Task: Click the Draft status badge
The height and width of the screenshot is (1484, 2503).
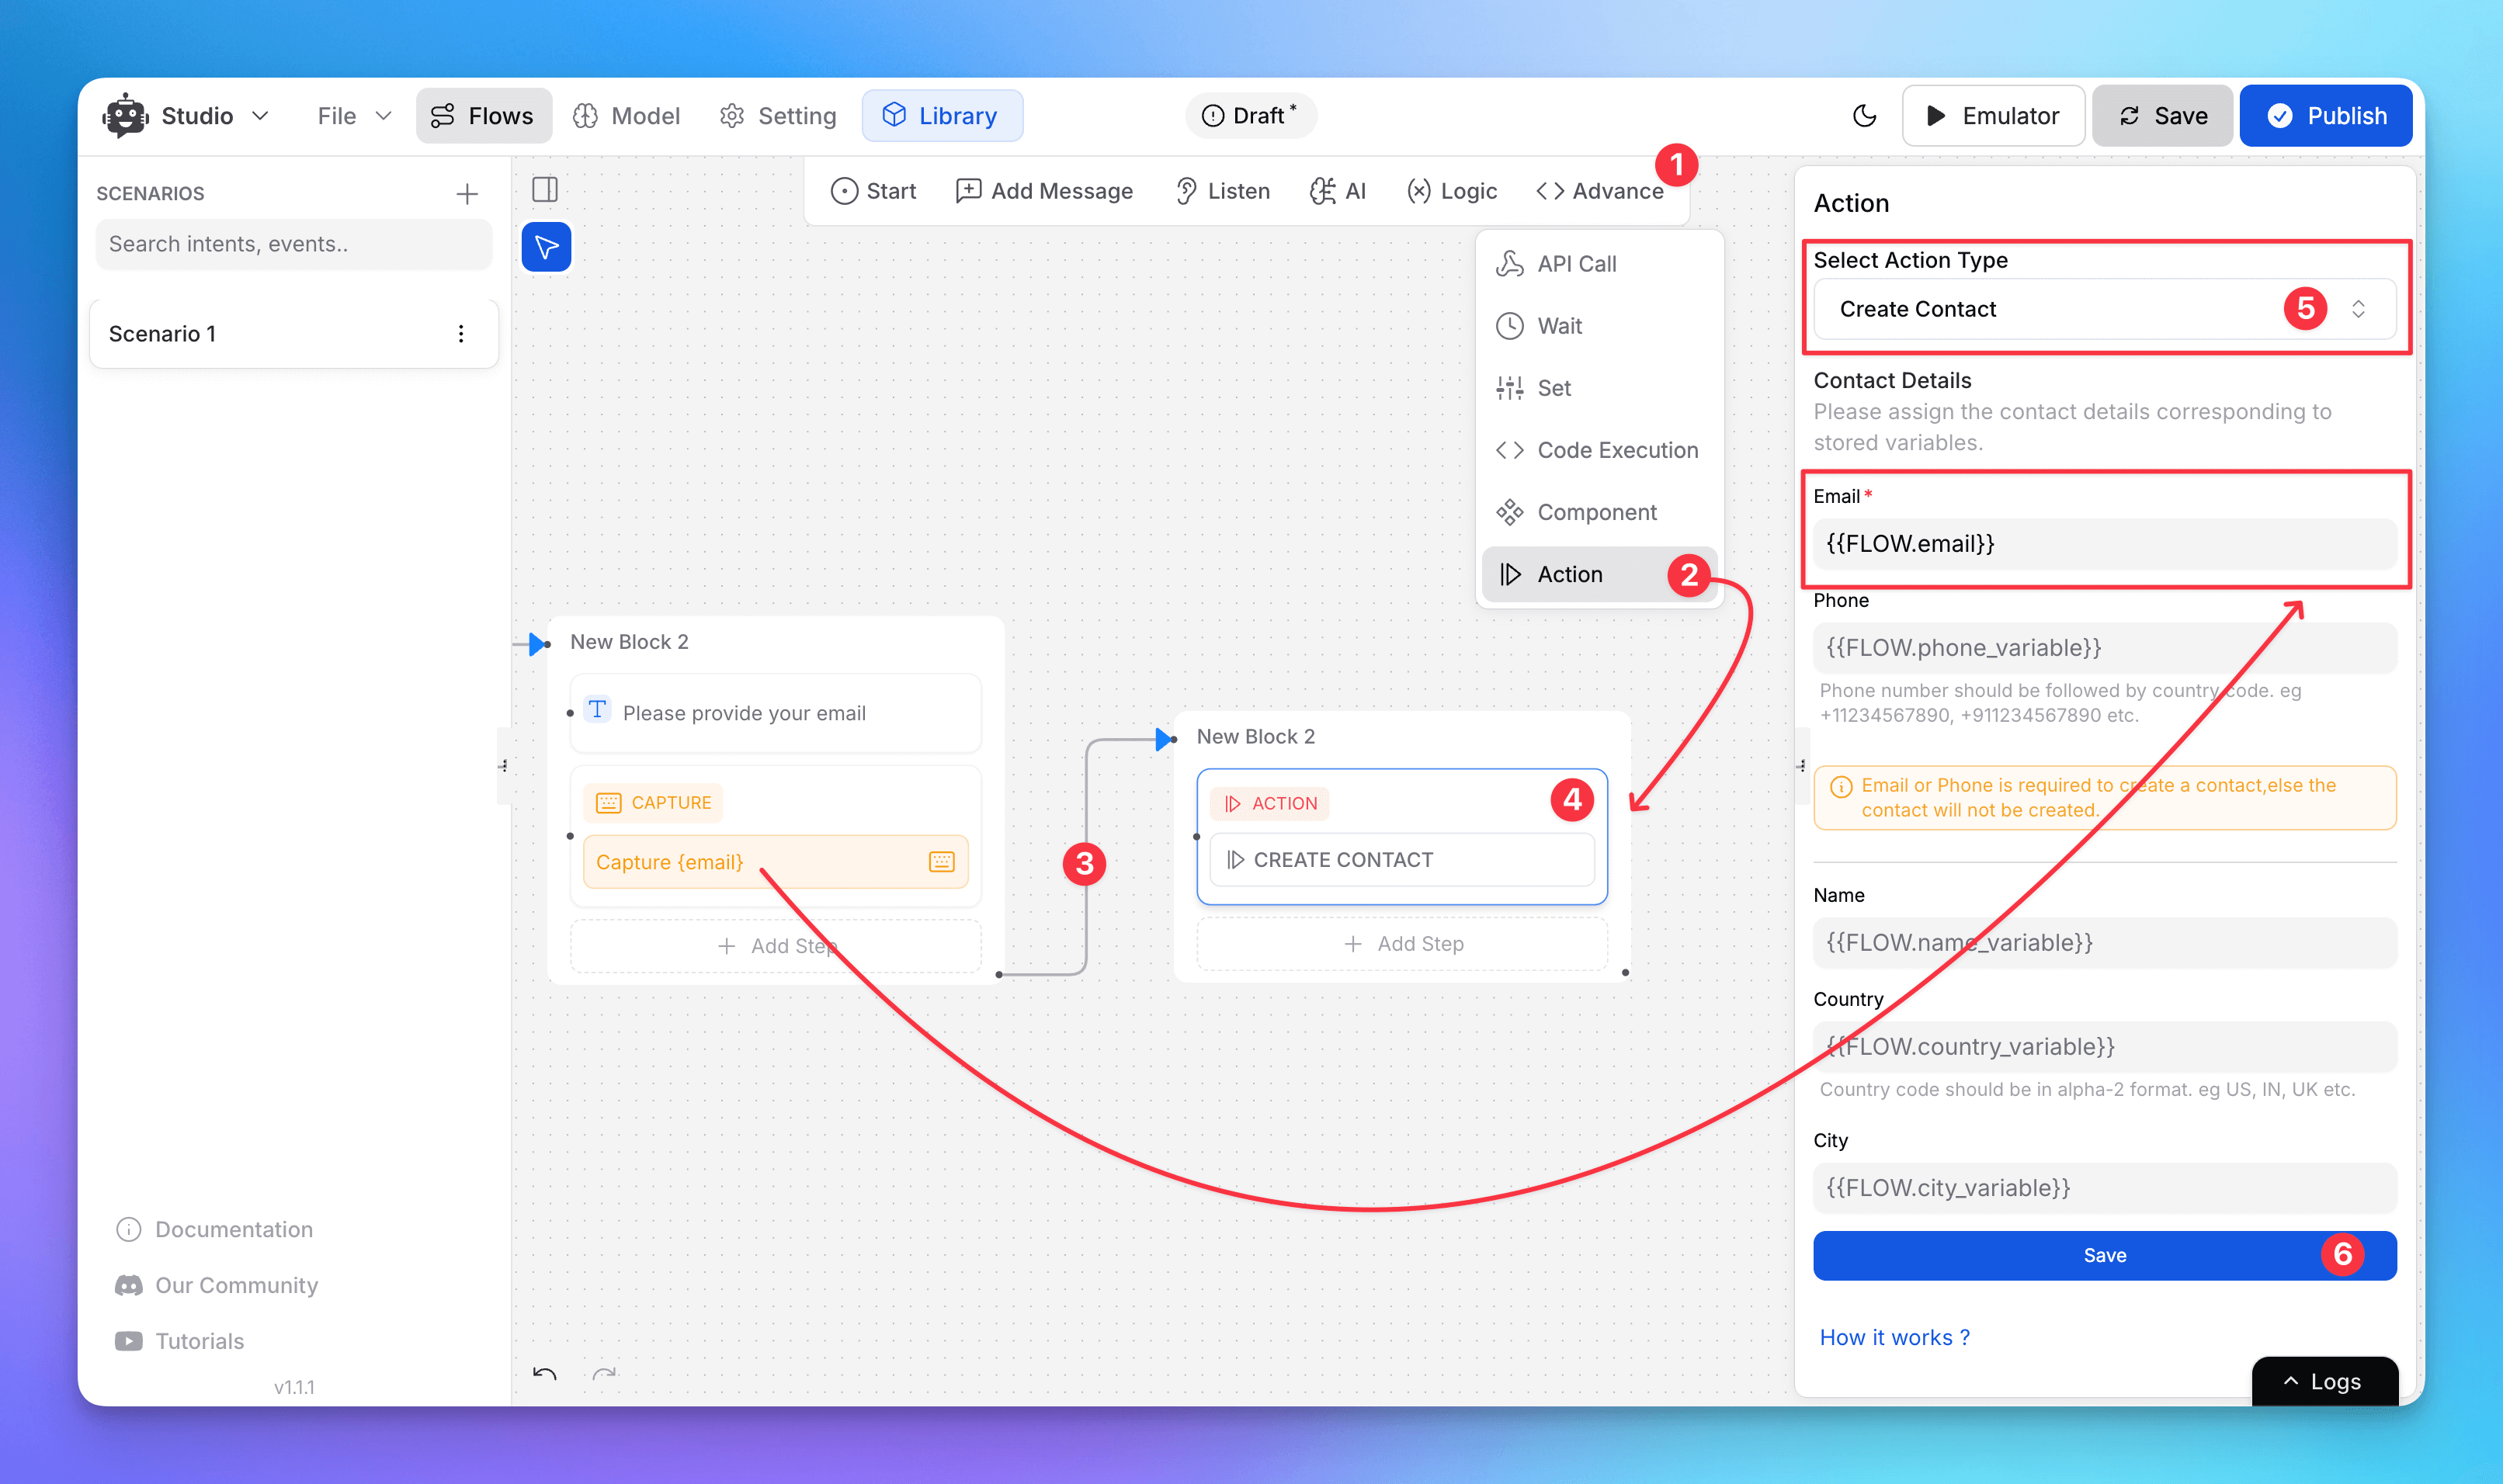Action: point(1250,115)
